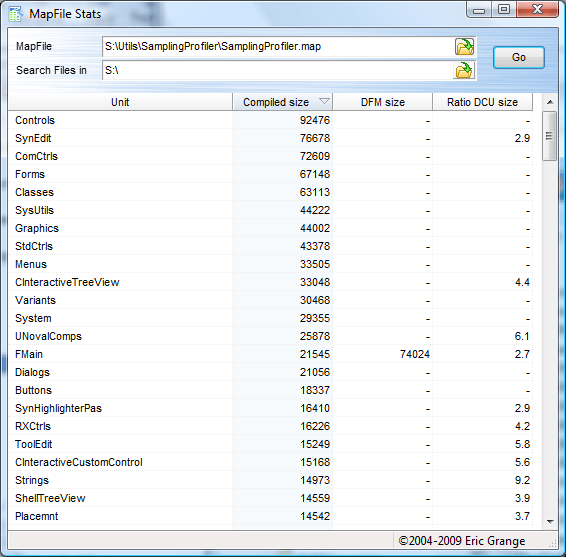
Task: Sort by Ratio DCU size column header
Action: pyautogui.click(x=482, y=102)
